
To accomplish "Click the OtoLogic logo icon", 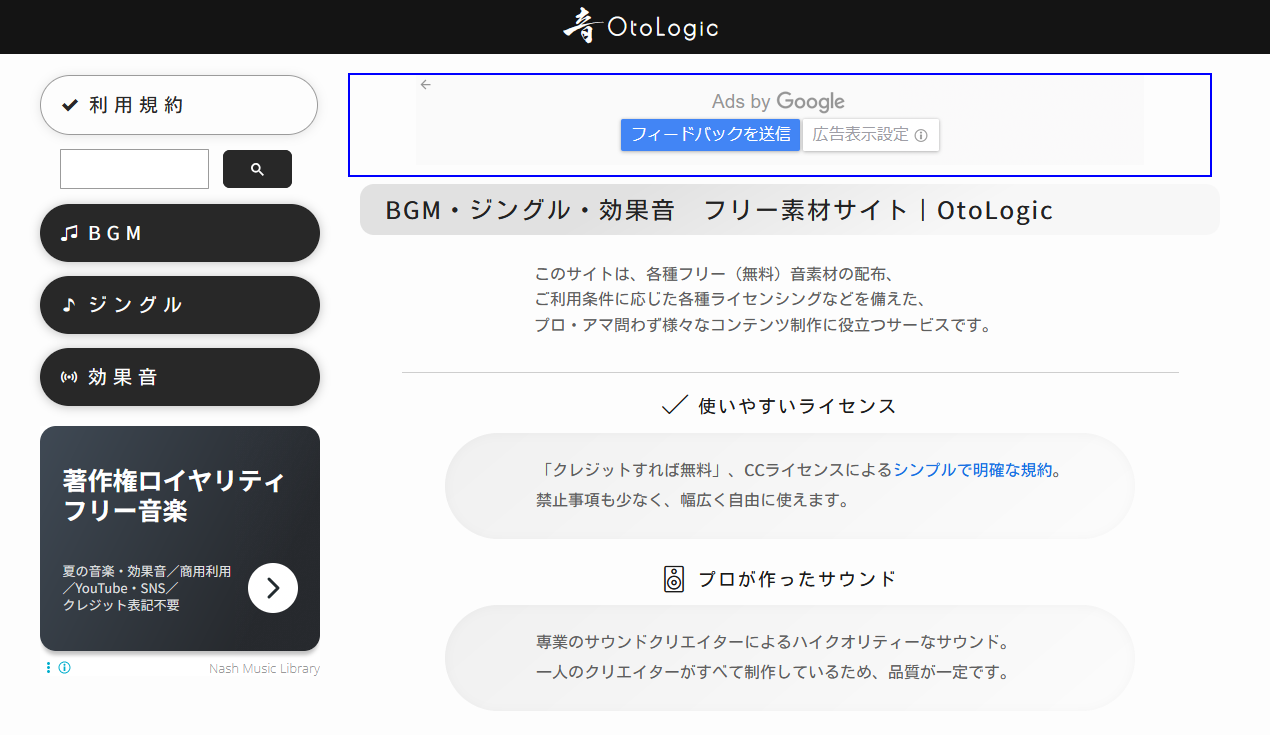I will click(x=581, y=27).
